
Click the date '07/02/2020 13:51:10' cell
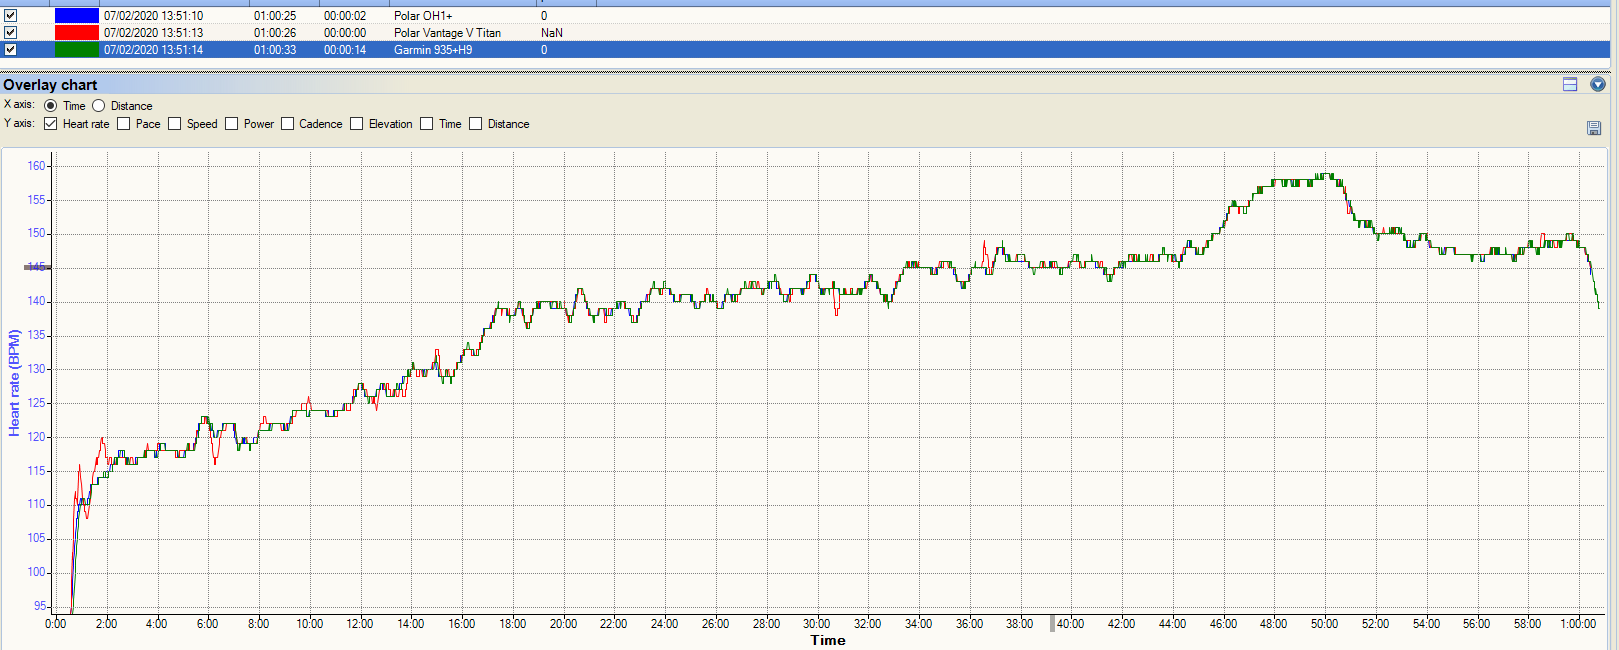(x=154, y=16)
